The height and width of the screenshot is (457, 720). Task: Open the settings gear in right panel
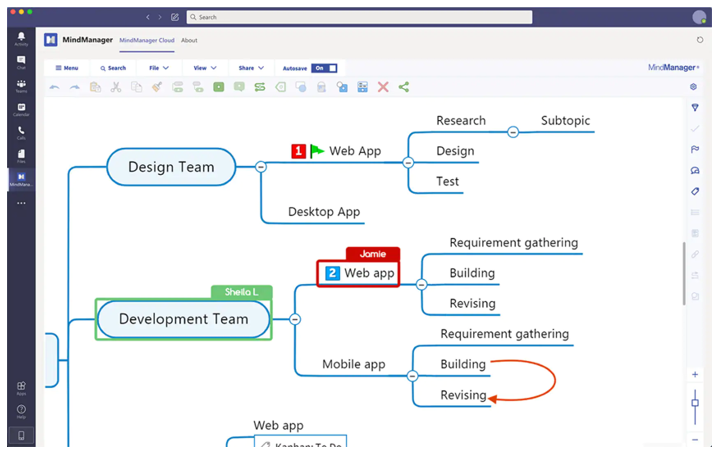(x=695, y=87)
